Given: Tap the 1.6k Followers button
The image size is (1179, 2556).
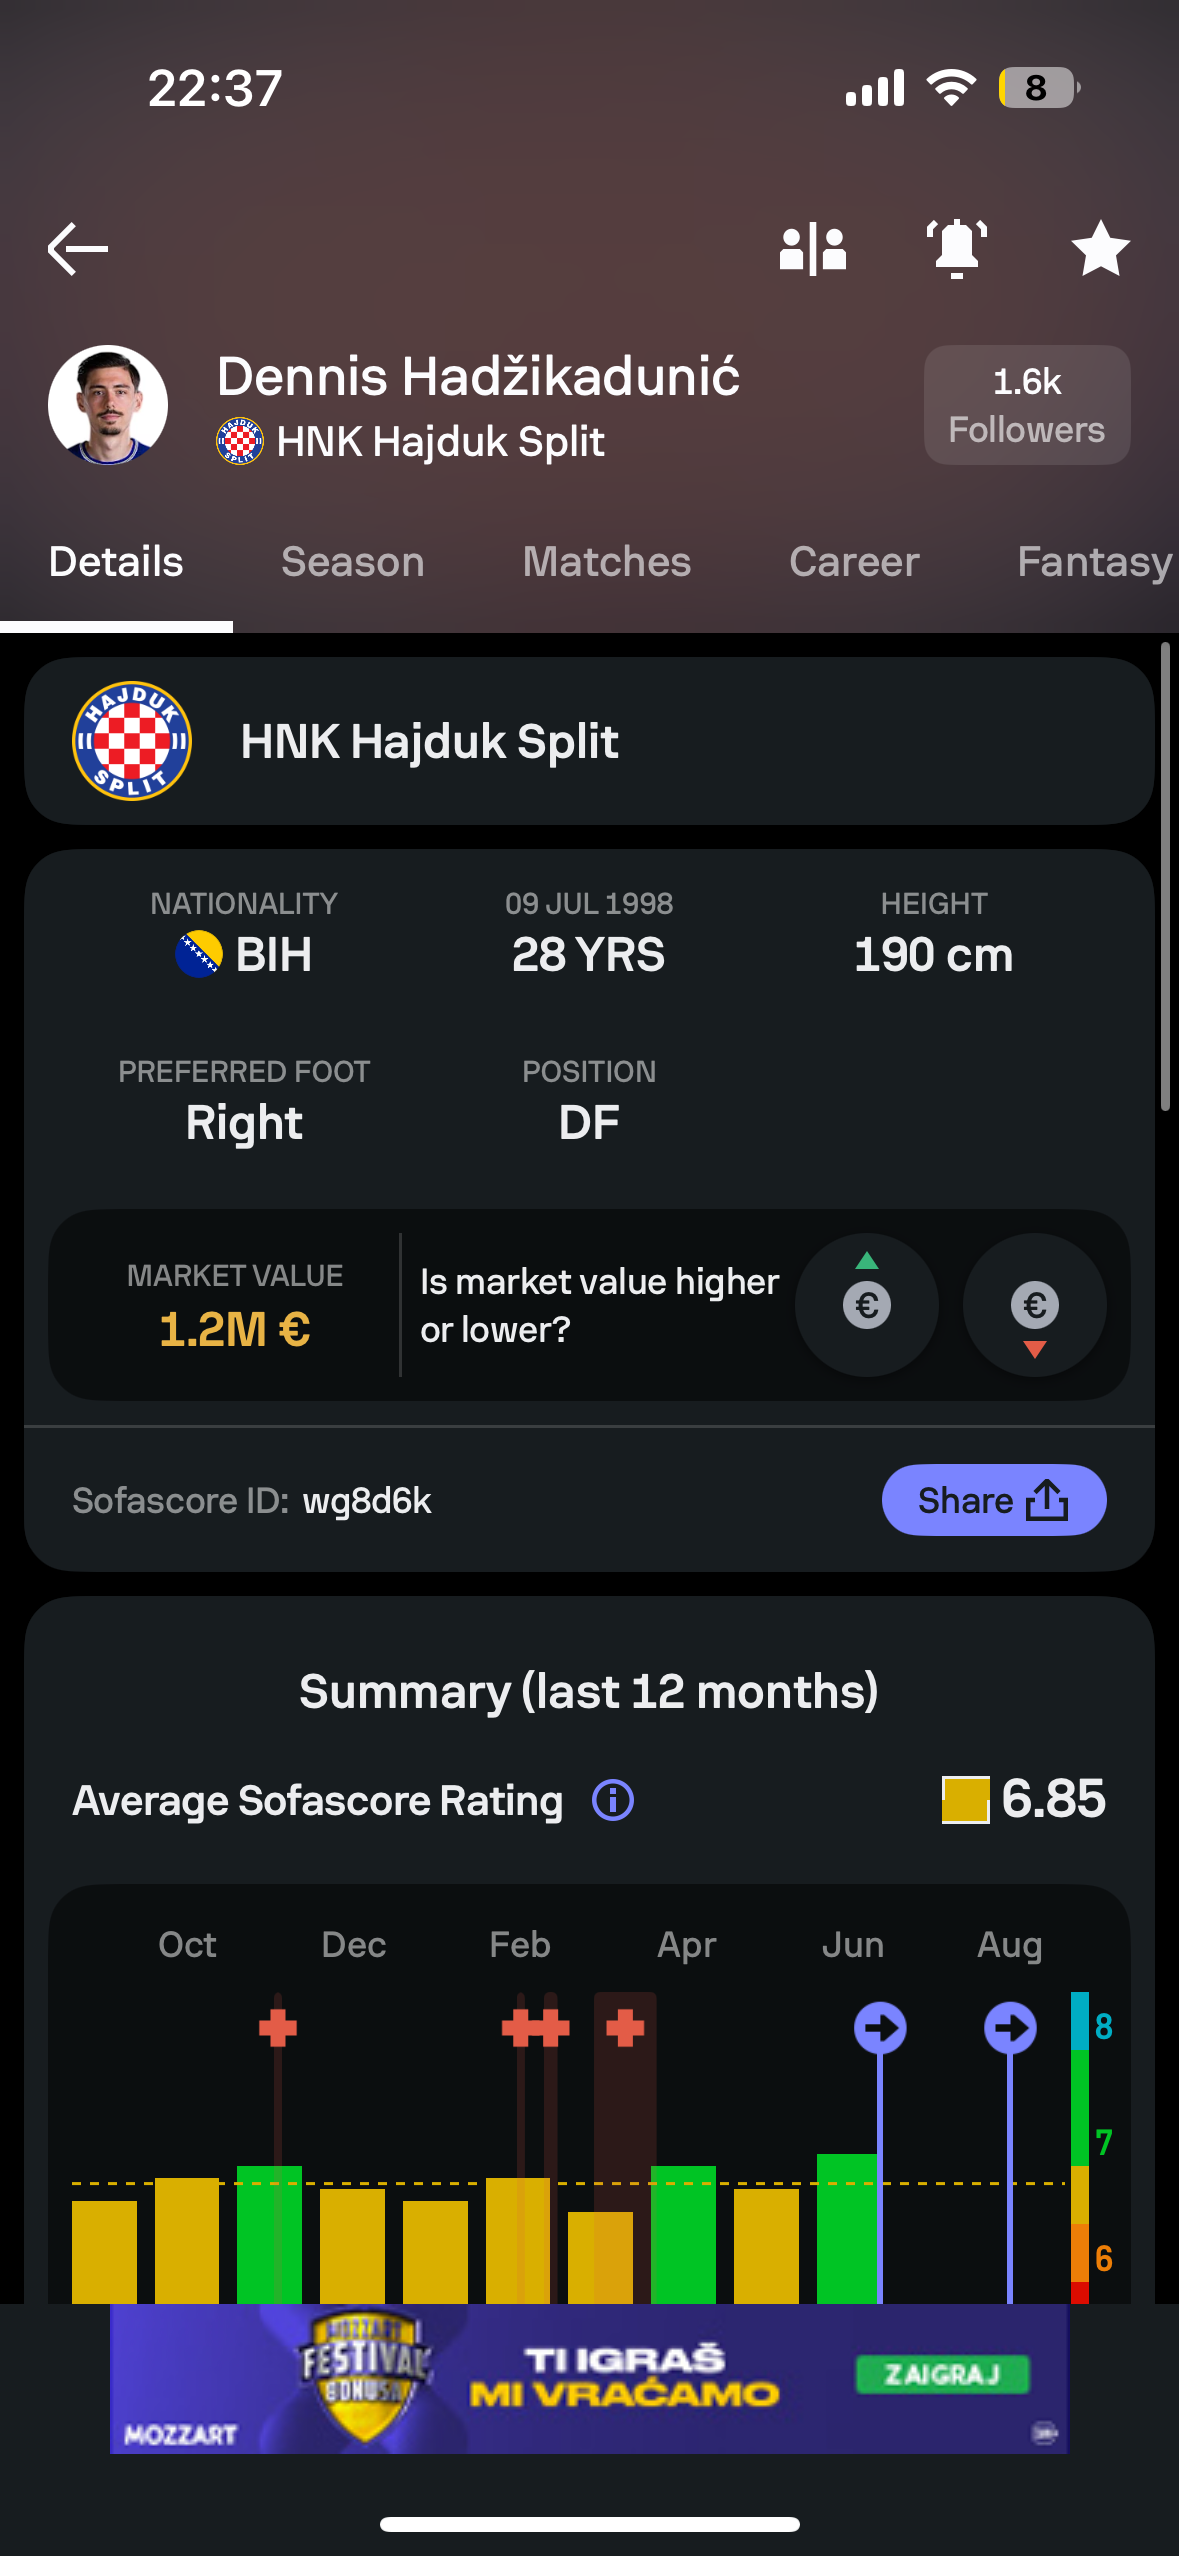Looking at the screenshot, I should [1027, 405].
